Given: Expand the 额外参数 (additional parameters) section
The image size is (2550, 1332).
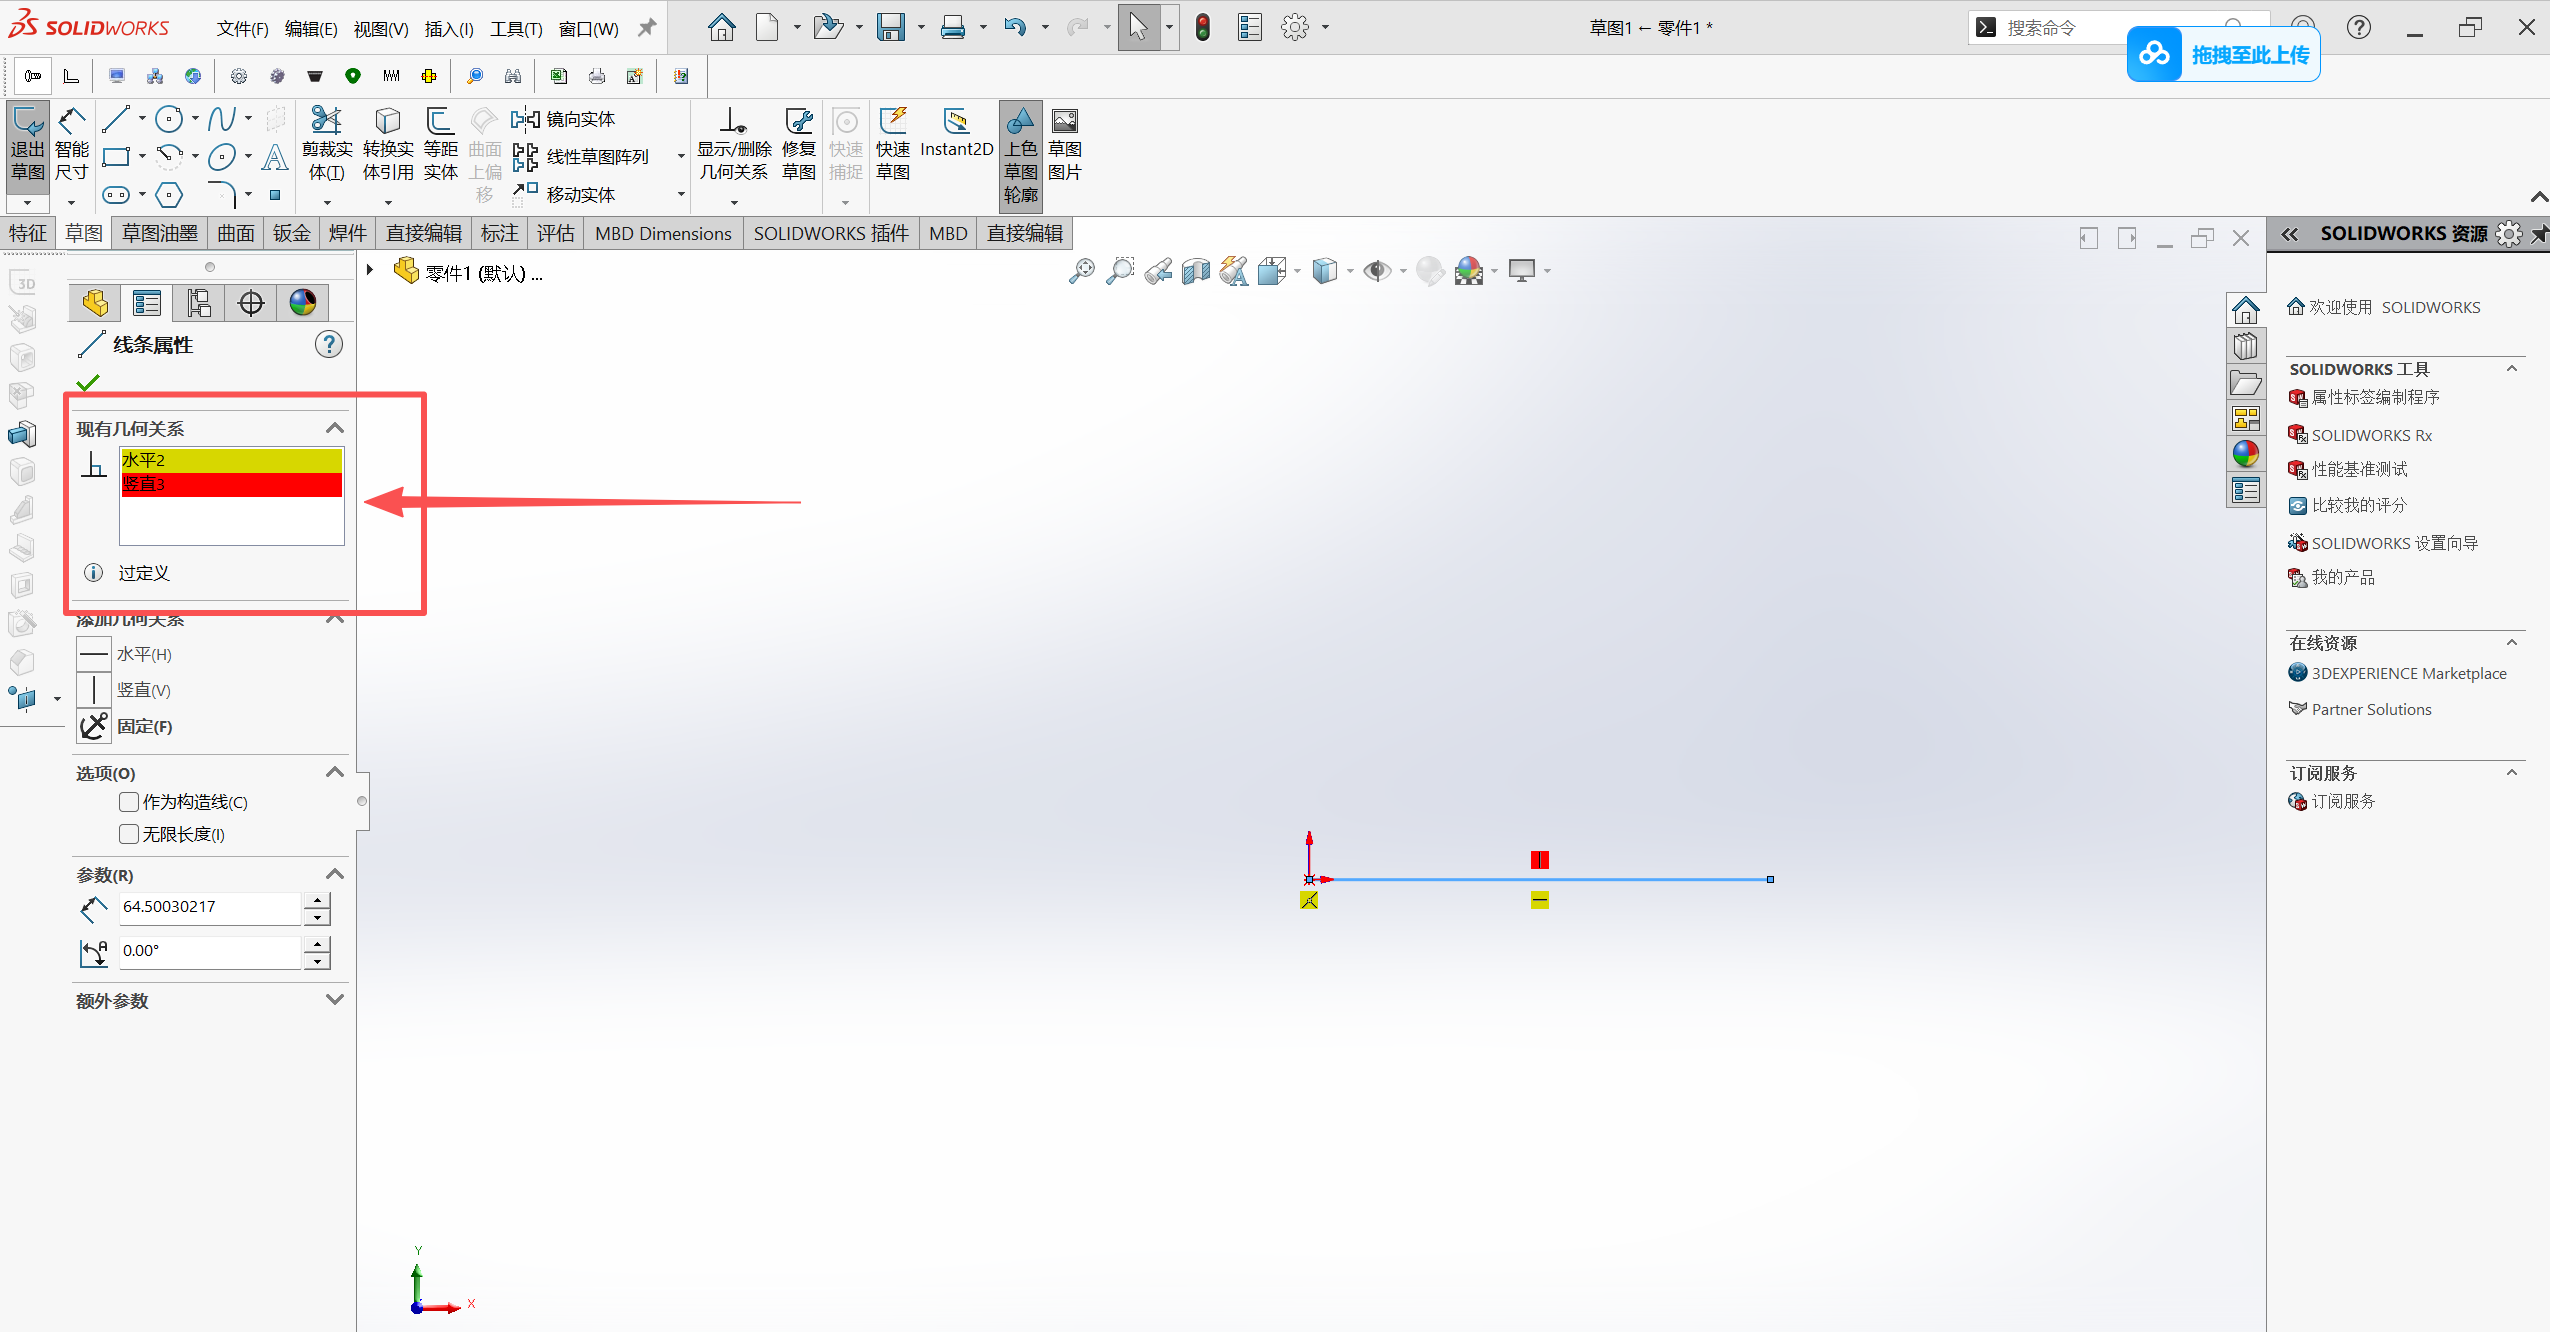Looking at the screenshot, I should pos(335,1000).
